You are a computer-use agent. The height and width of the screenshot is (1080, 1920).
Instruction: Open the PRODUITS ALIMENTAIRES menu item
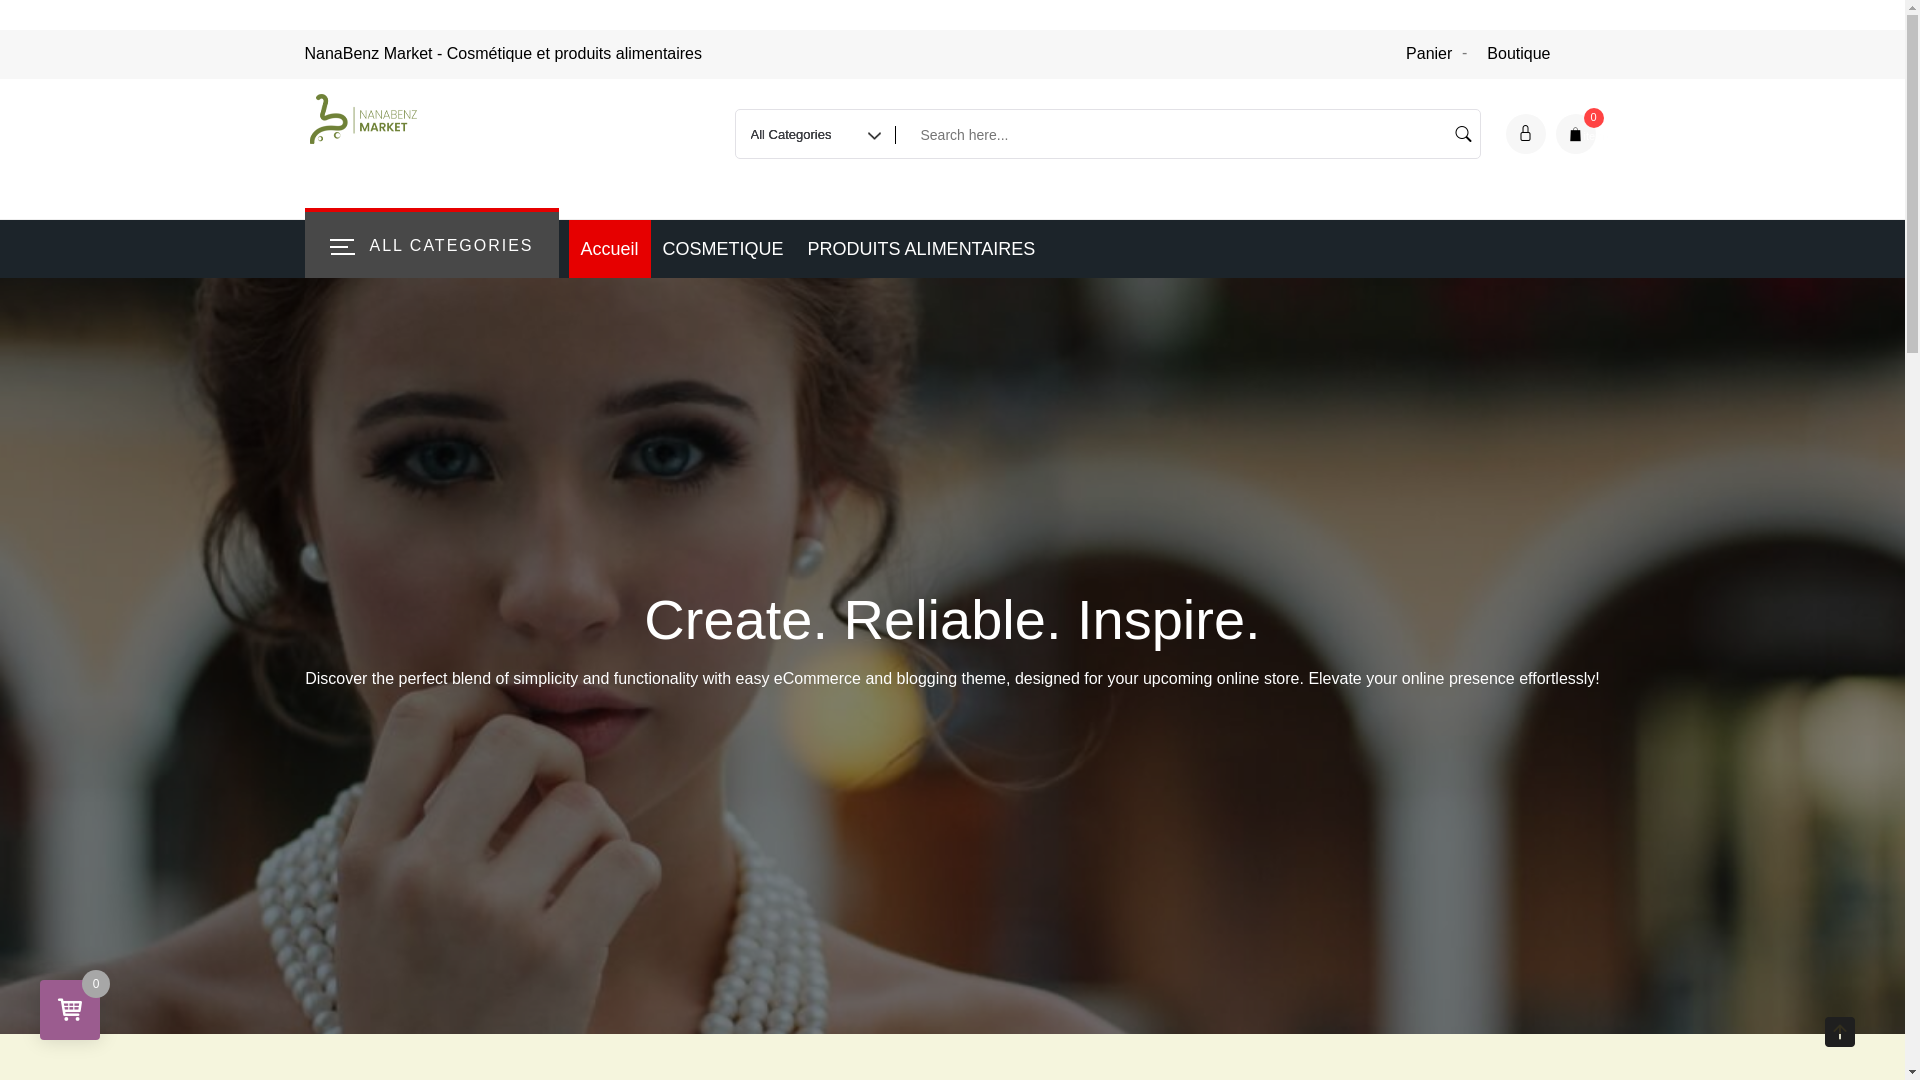point(921,249)
